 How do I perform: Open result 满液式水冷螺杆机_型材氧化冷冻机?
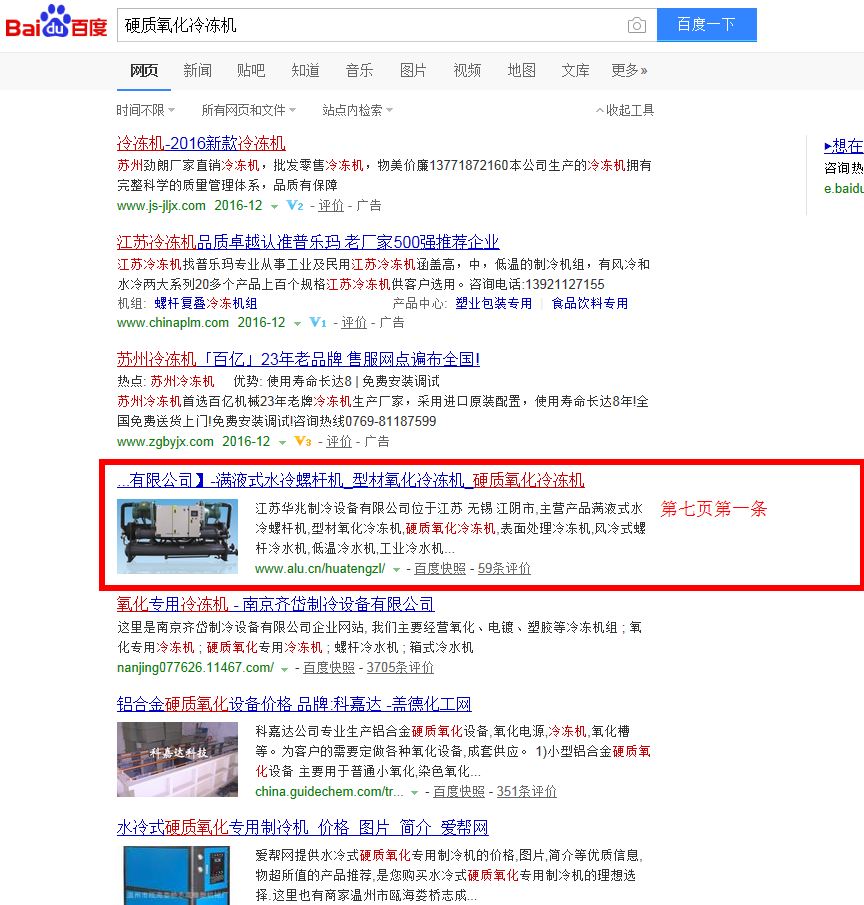tap(350, 480)
